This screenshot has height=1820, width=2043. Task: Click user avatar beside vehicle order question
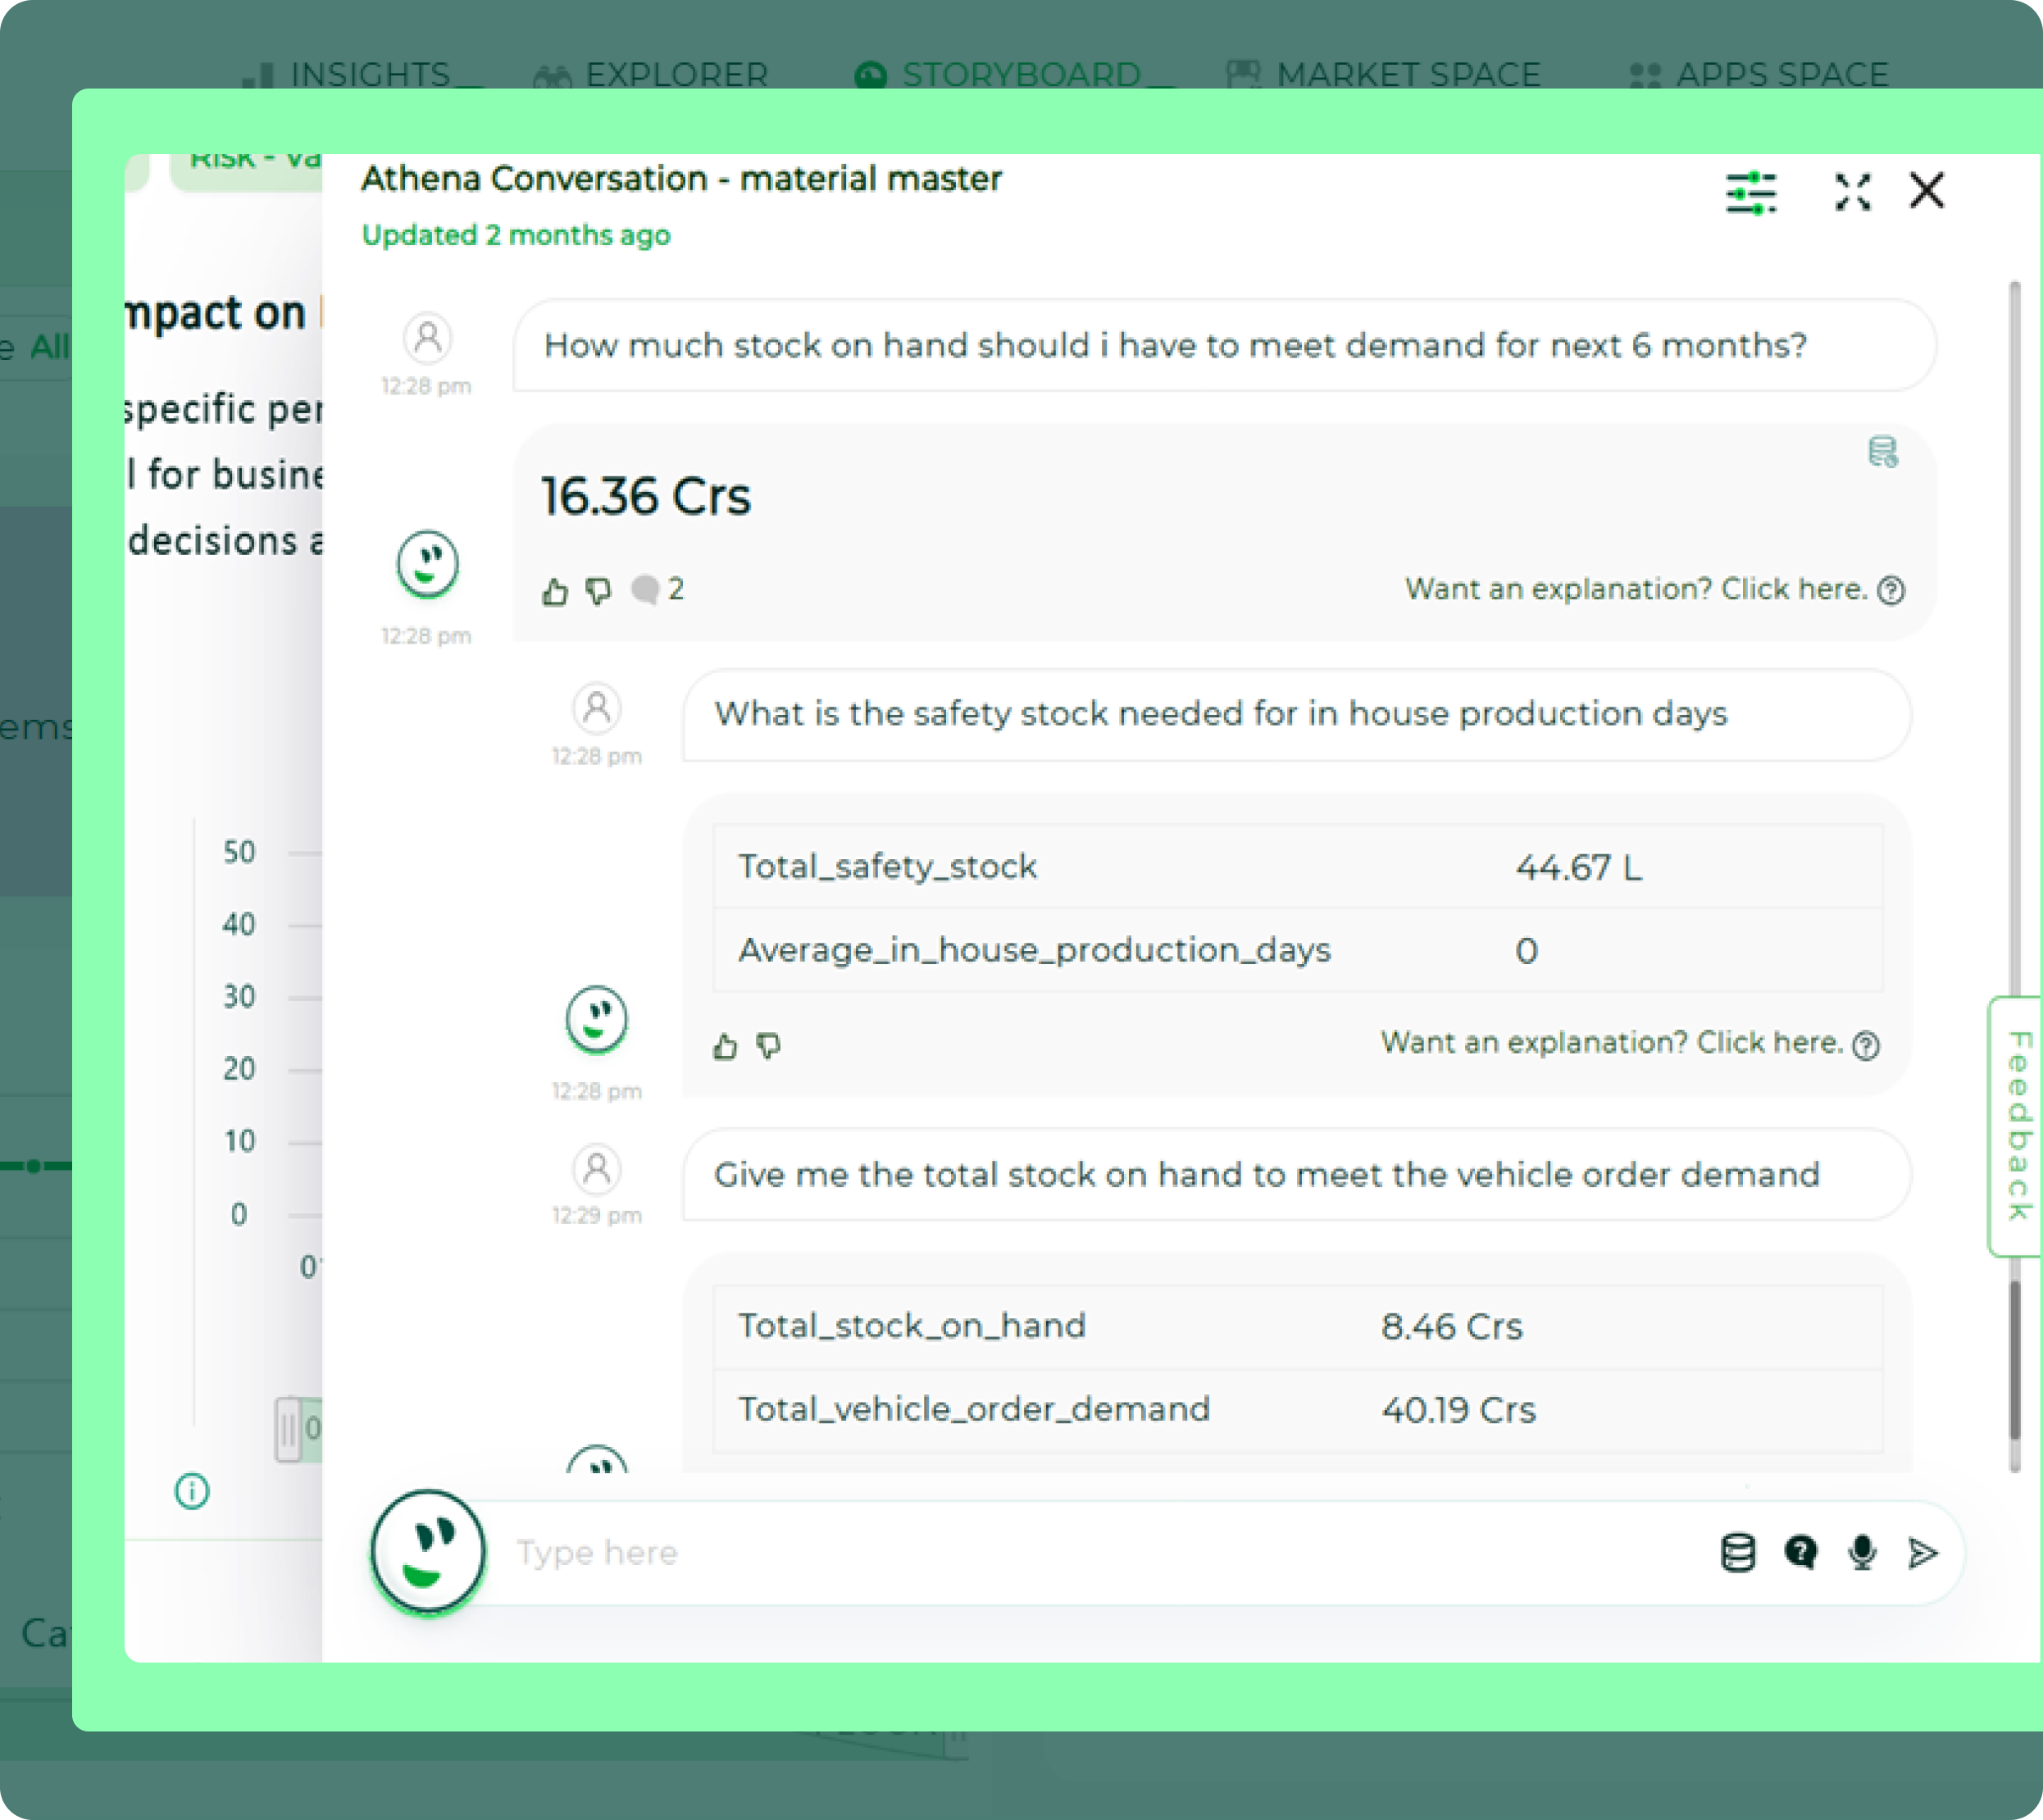[x=597, y=1168]
